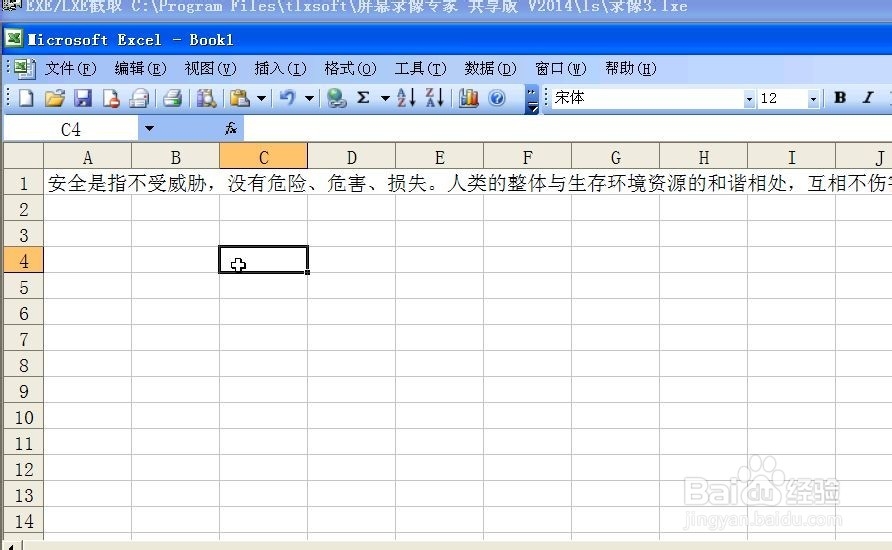The image size is (892, 550).
Task: Click the blue Help question mark icon
Action: (x=497, y=98)
